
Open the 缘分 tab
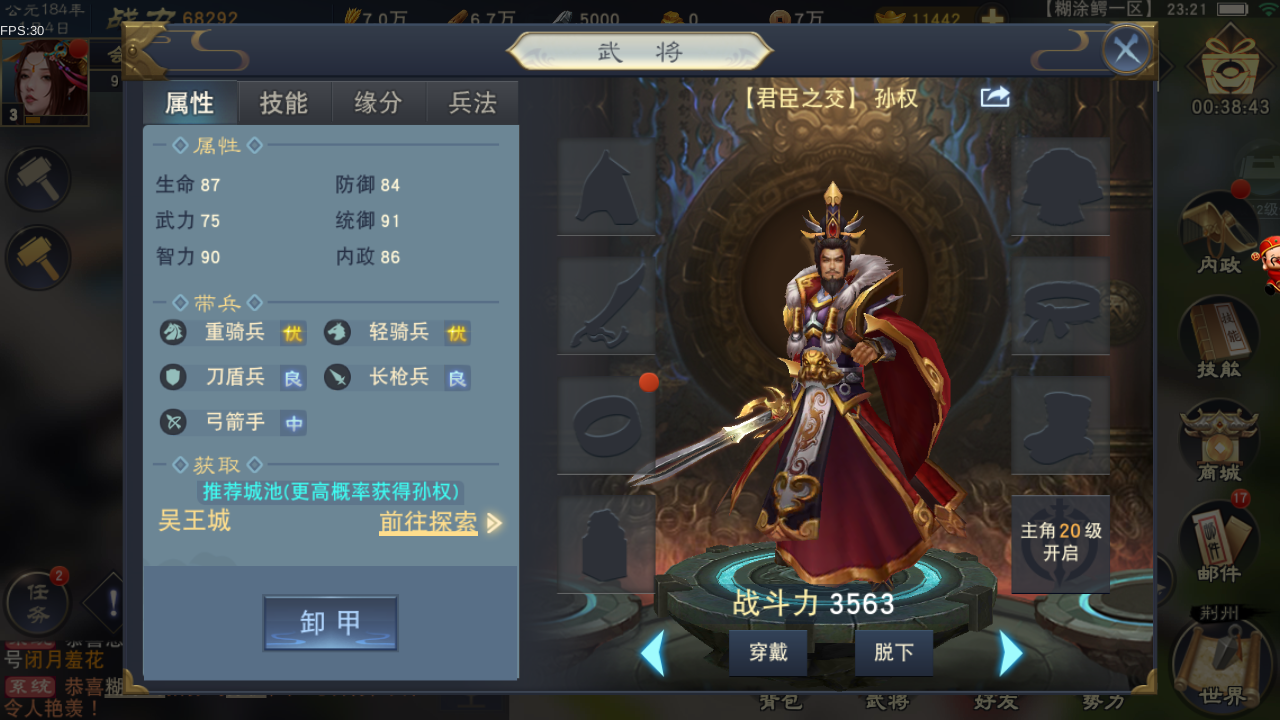coord(379,103)
